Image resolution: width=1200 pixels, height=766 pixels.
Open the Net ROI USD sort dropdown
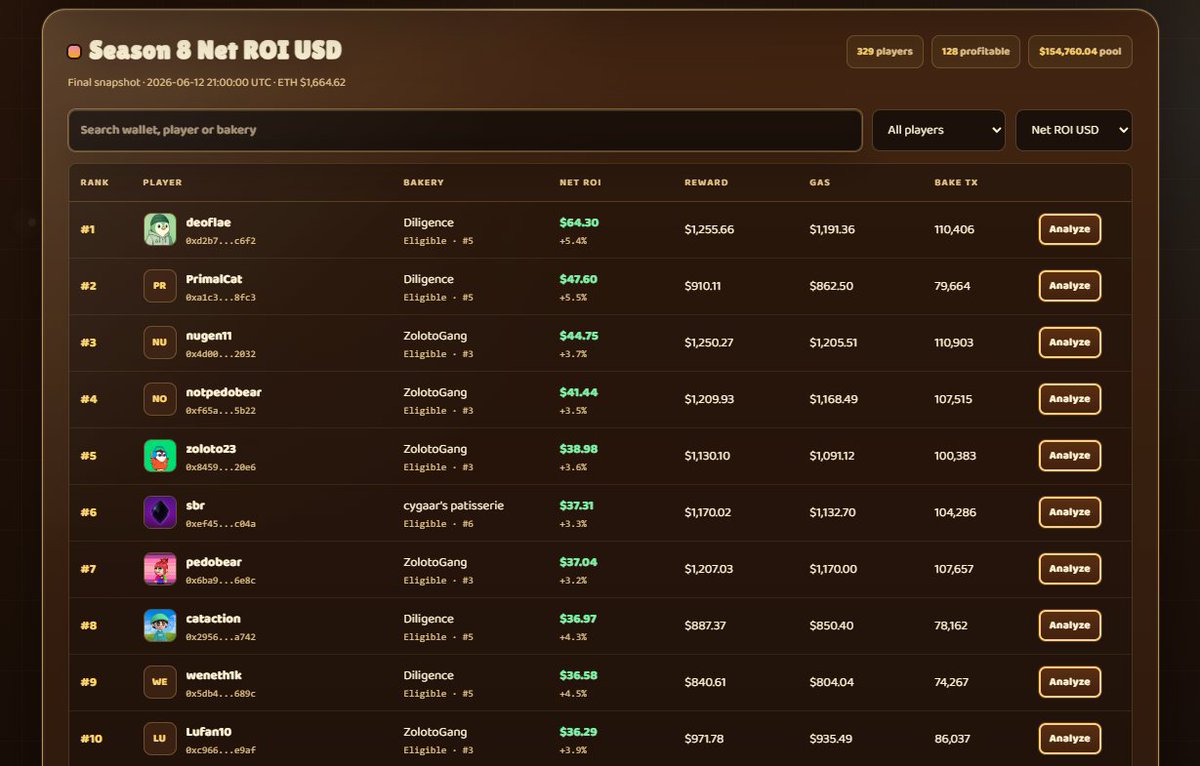pos(1074,130)
